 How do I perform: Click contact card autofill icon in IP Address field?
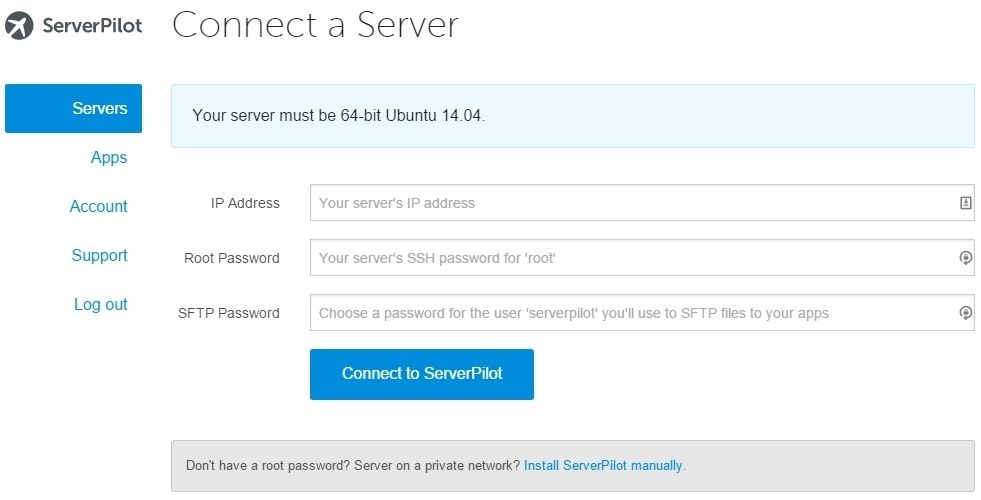pyautogui.click(x=965, y=203)
